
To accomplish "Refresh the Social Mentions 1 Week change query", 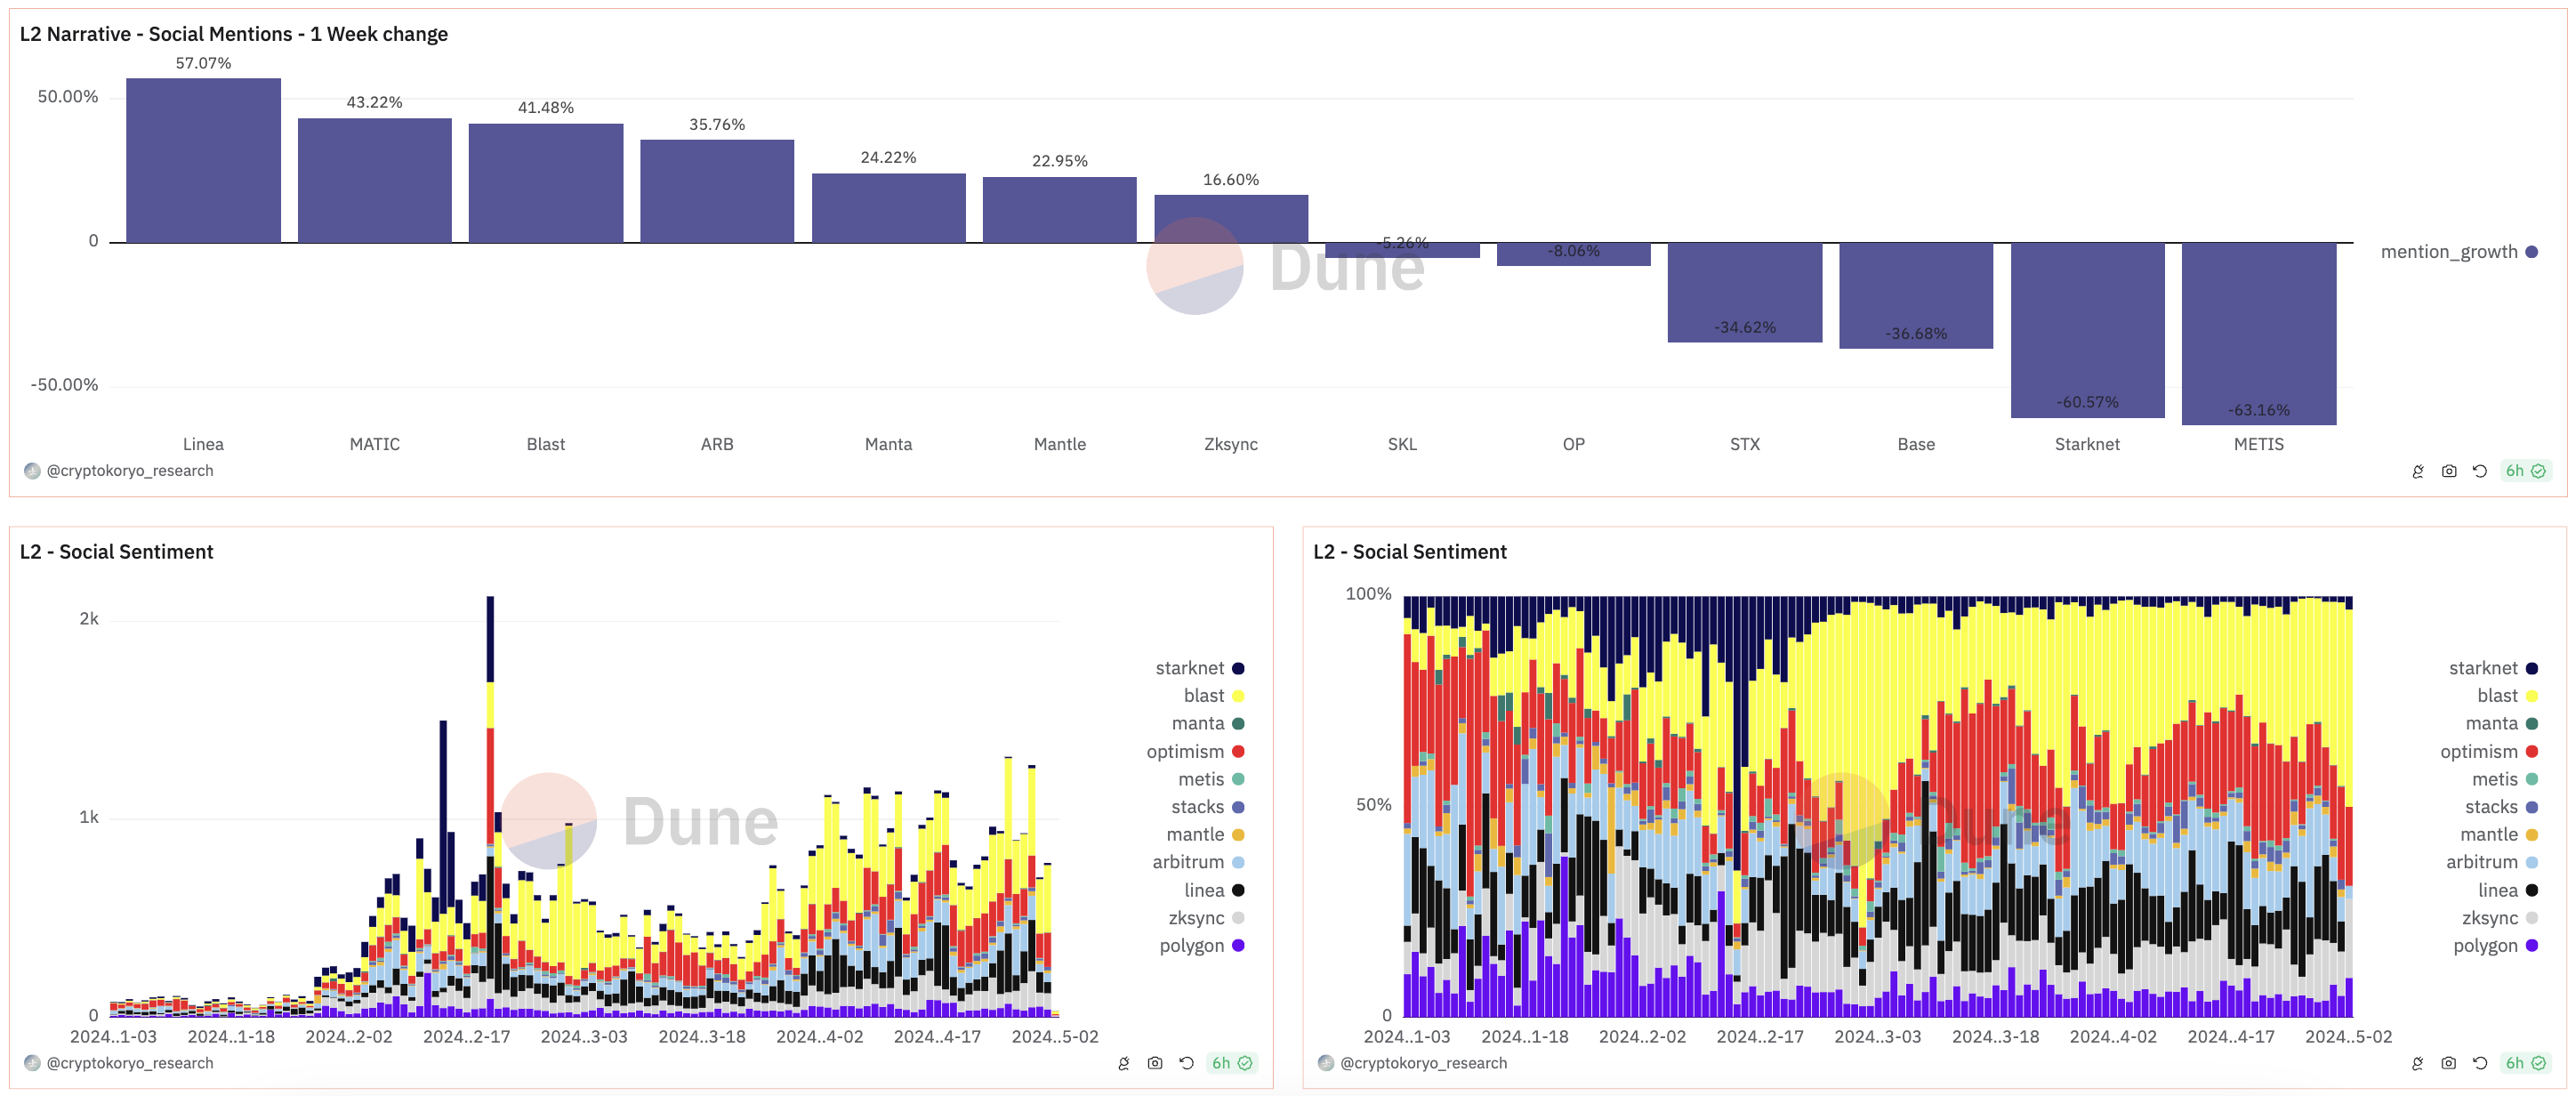I will click(x=2480, y=471).
